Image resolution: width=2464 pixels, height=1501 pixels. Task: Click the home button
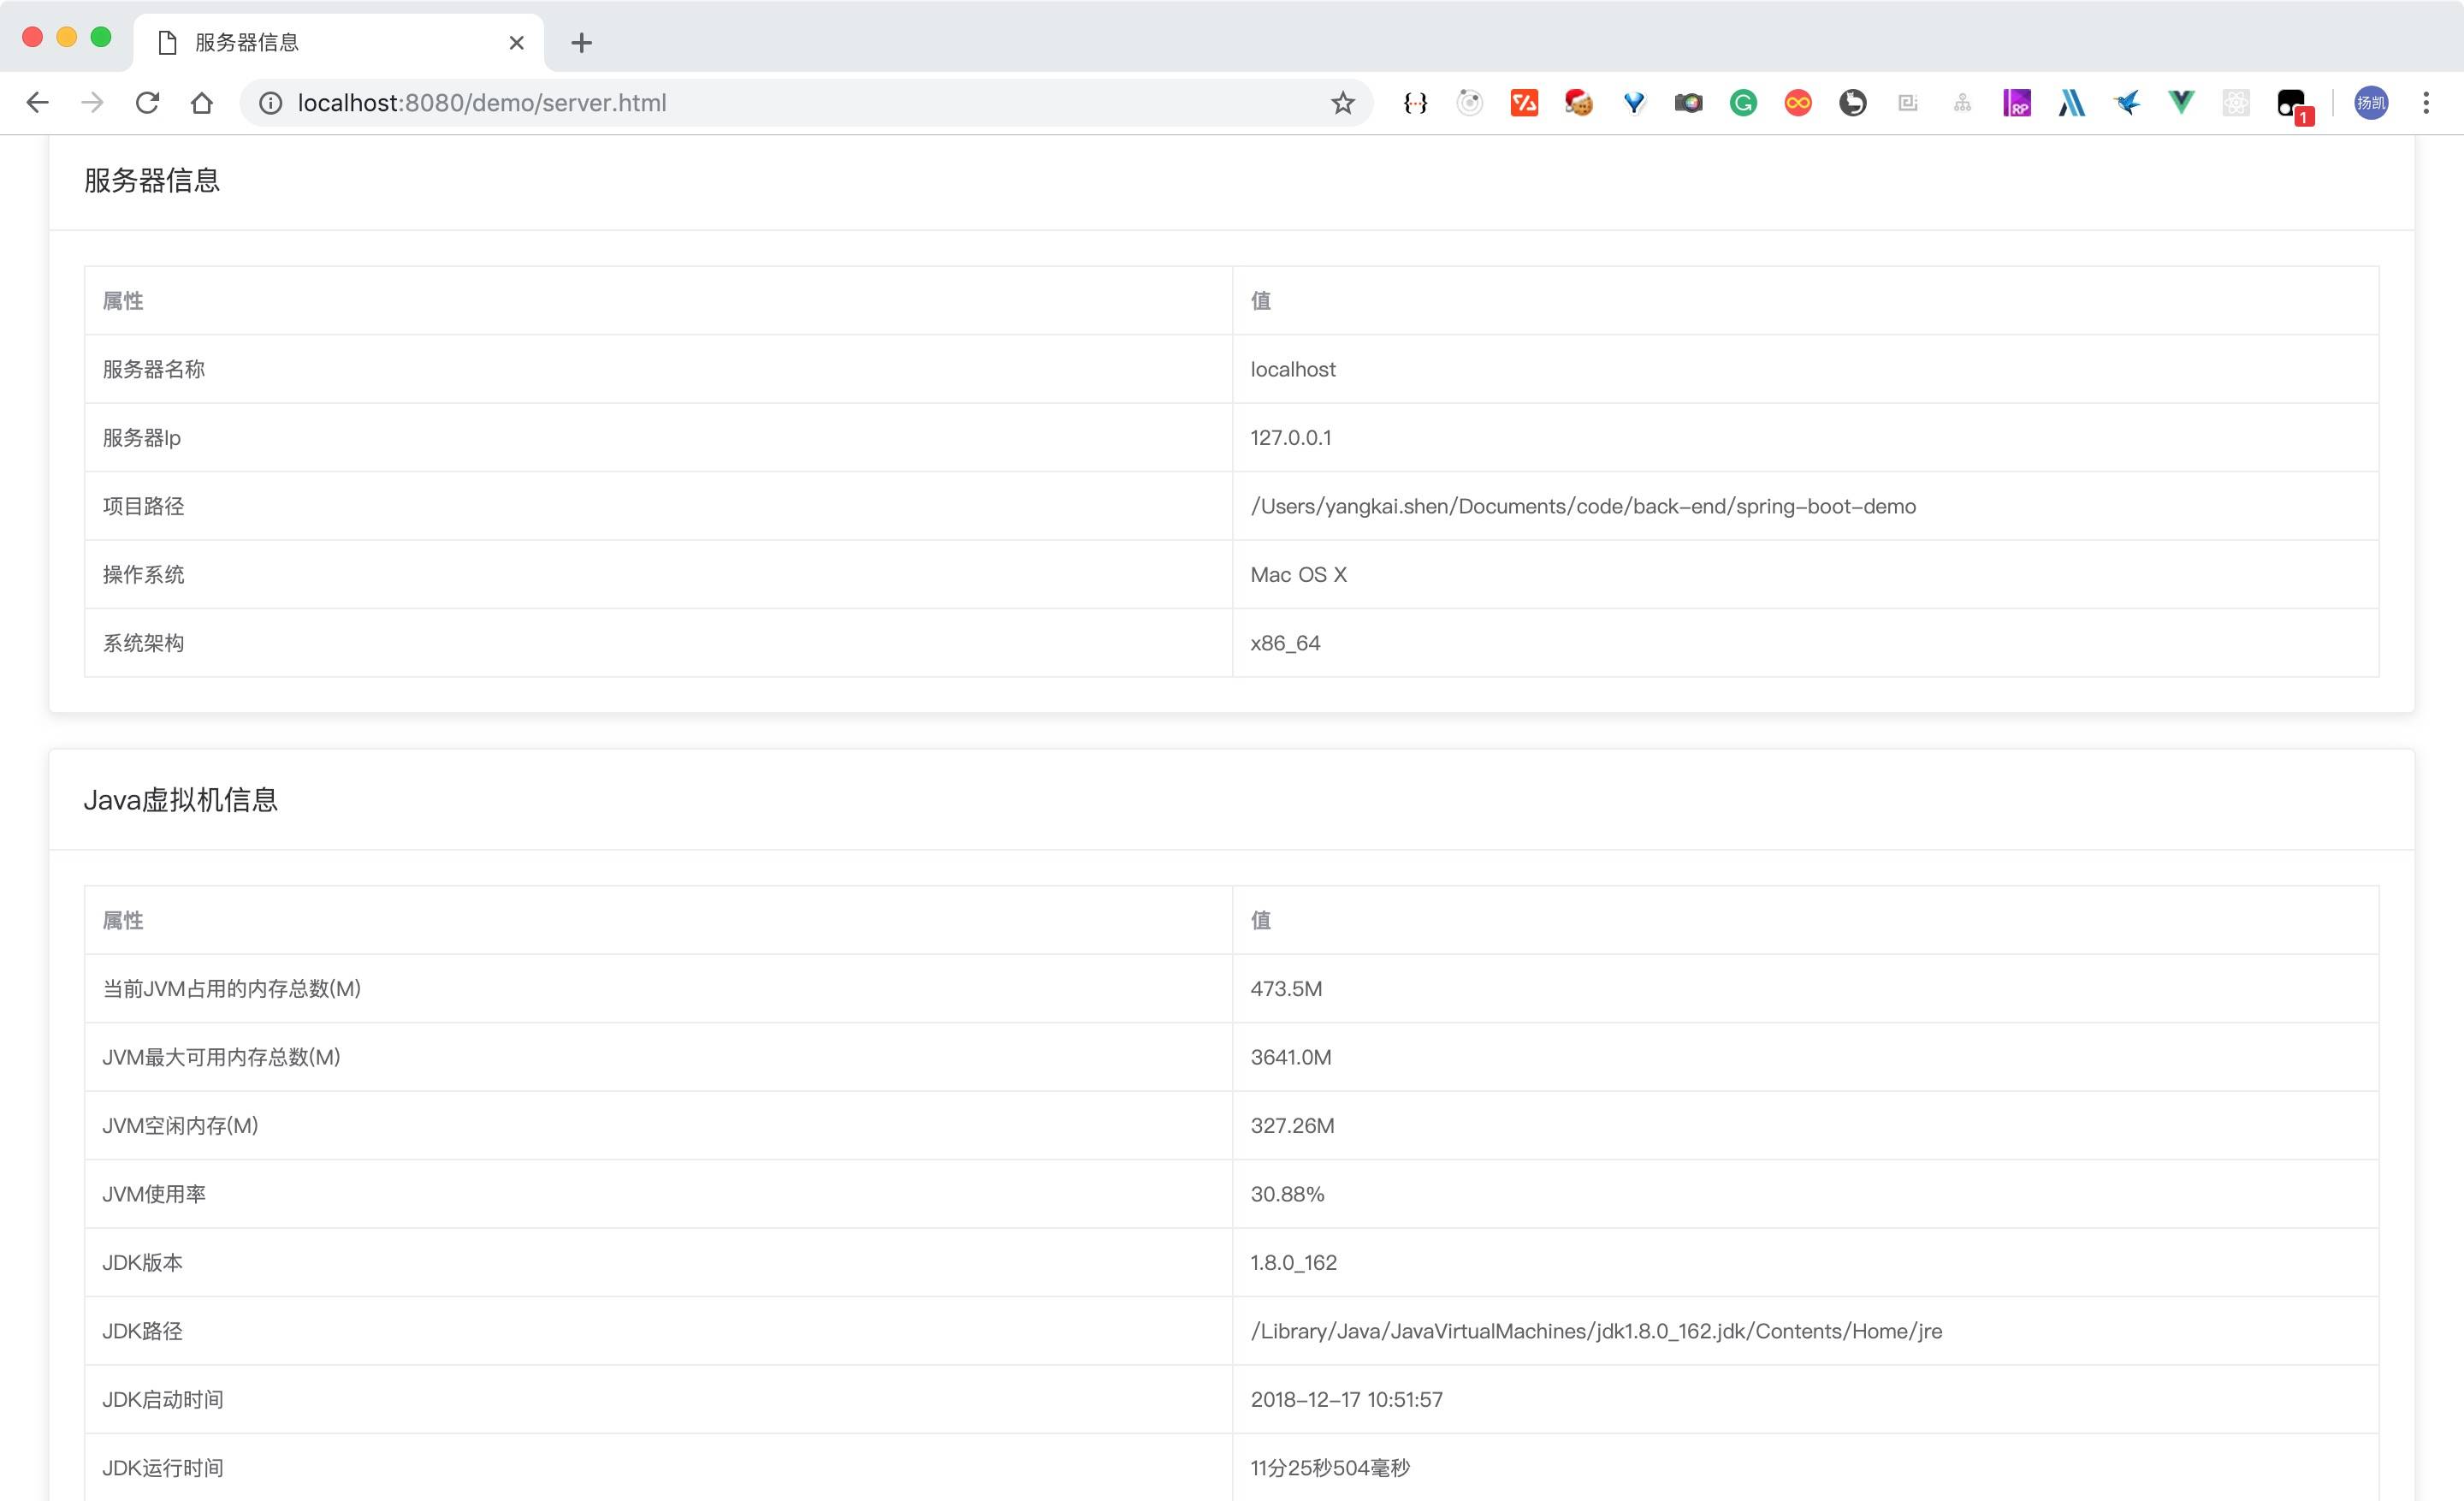(202, 103)
